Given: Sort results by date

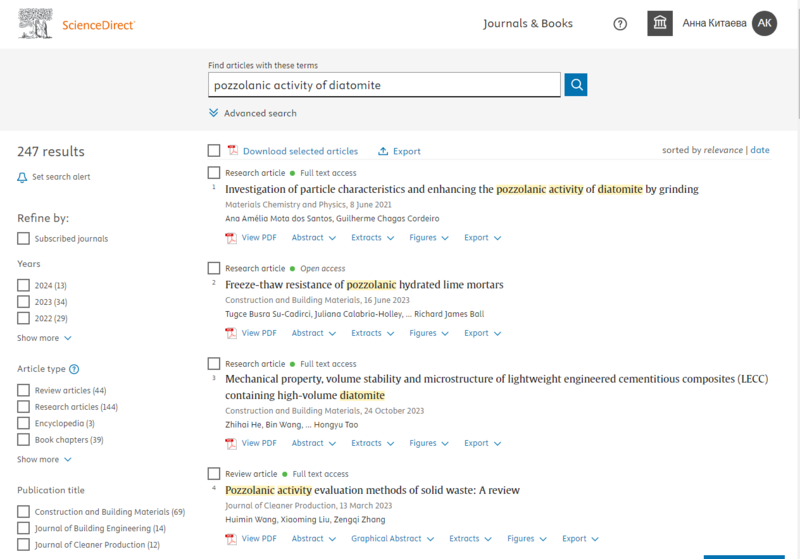Looking at the screenshot, I should tap(760, 150).
